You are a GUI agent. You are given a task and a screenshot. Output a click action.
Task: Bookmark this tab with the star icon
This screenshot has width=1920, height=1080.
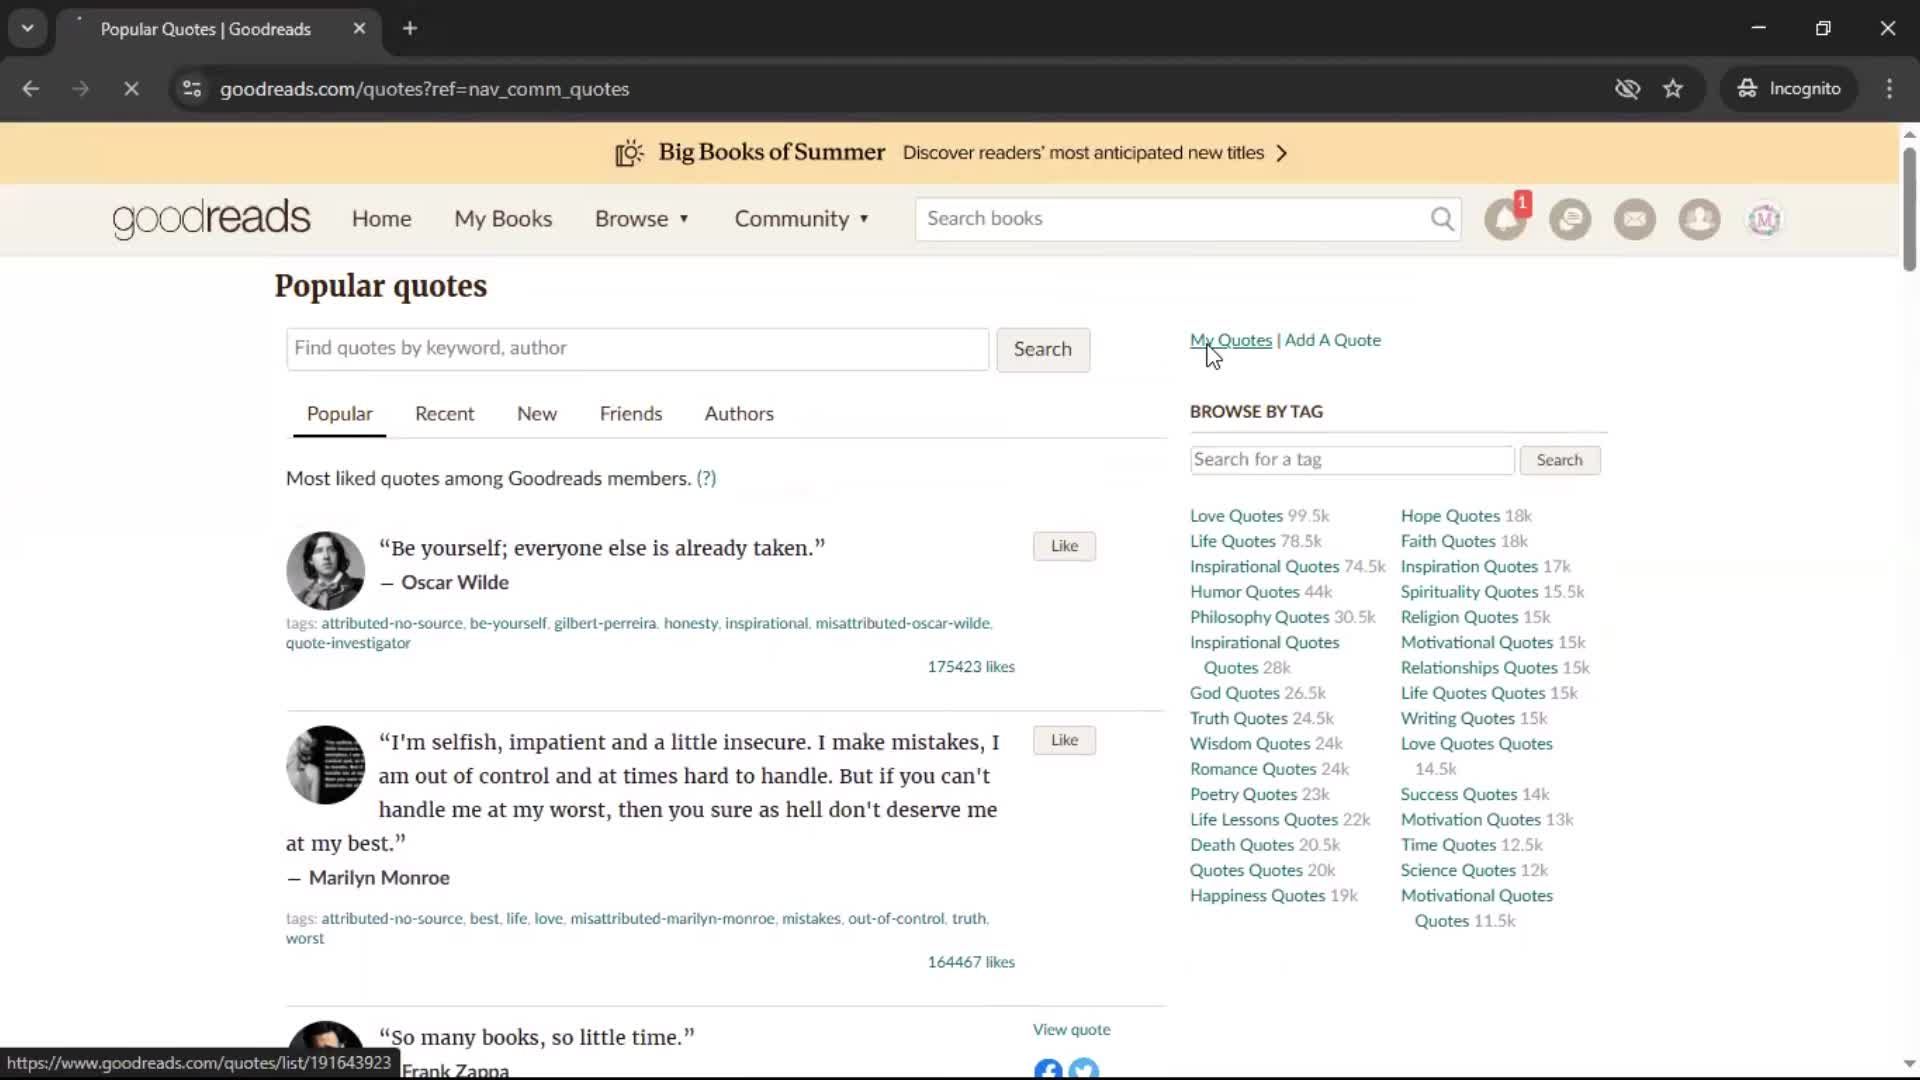1673,89
